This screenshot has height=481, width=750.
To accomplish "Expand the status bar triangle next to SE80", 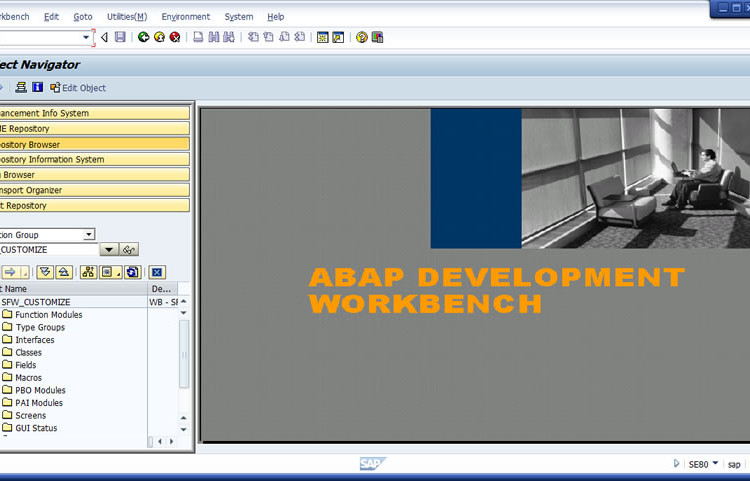I will pos(676,463).
